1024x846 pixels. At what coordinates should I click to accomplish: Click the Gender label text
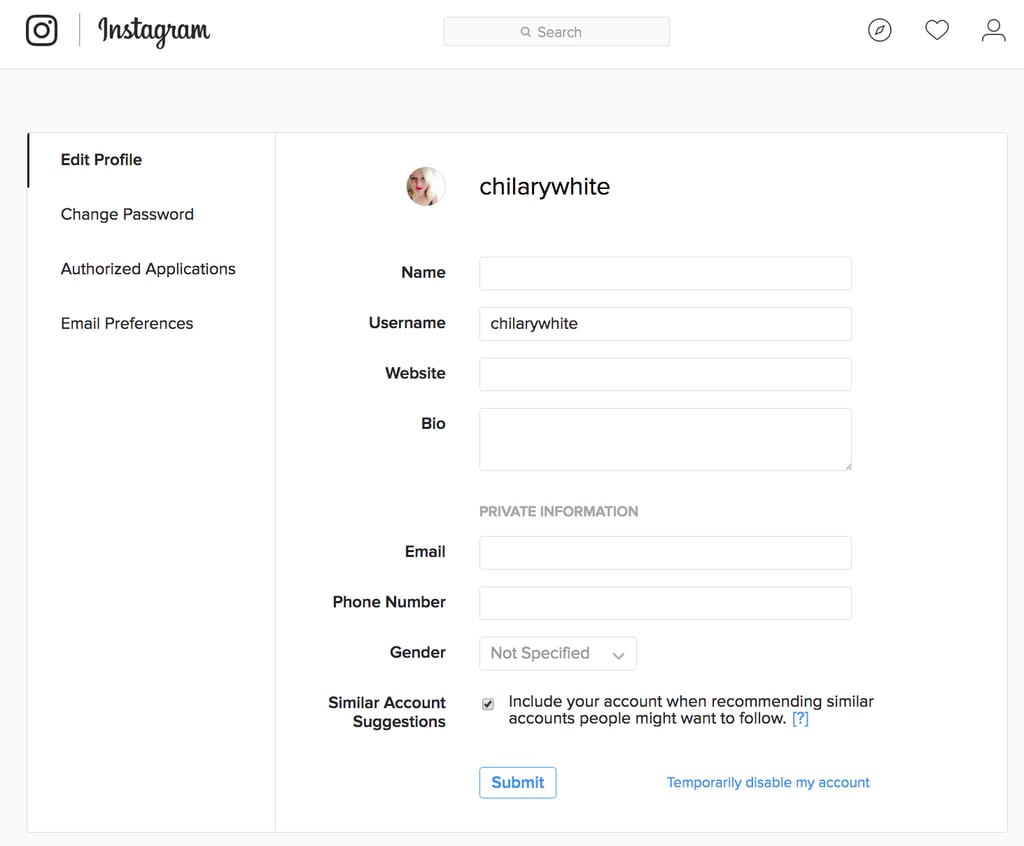(418, 652)
